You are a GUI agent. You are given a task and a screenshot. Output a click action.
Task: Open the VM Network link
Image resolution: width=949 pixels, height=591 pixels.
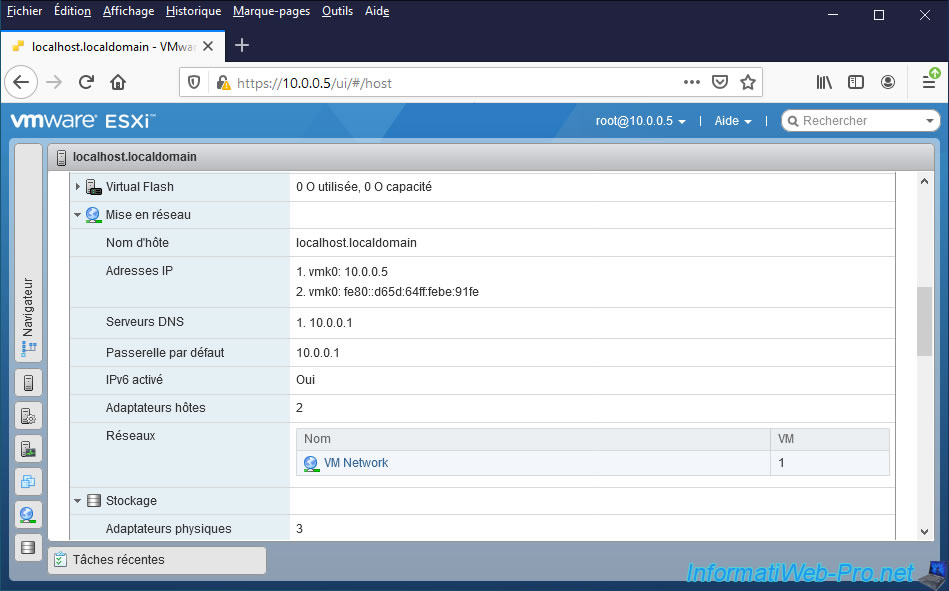(355, 463)
